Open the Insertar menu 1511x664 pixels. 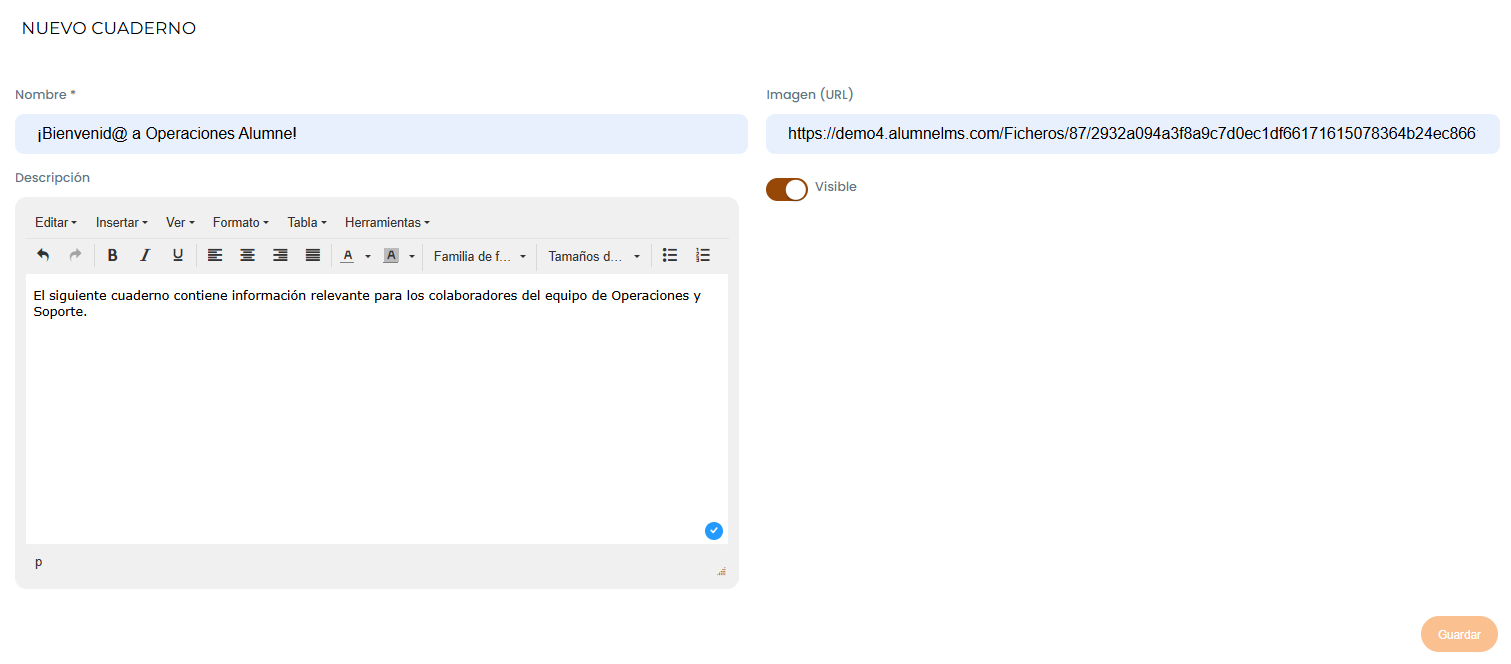[122, 222]
